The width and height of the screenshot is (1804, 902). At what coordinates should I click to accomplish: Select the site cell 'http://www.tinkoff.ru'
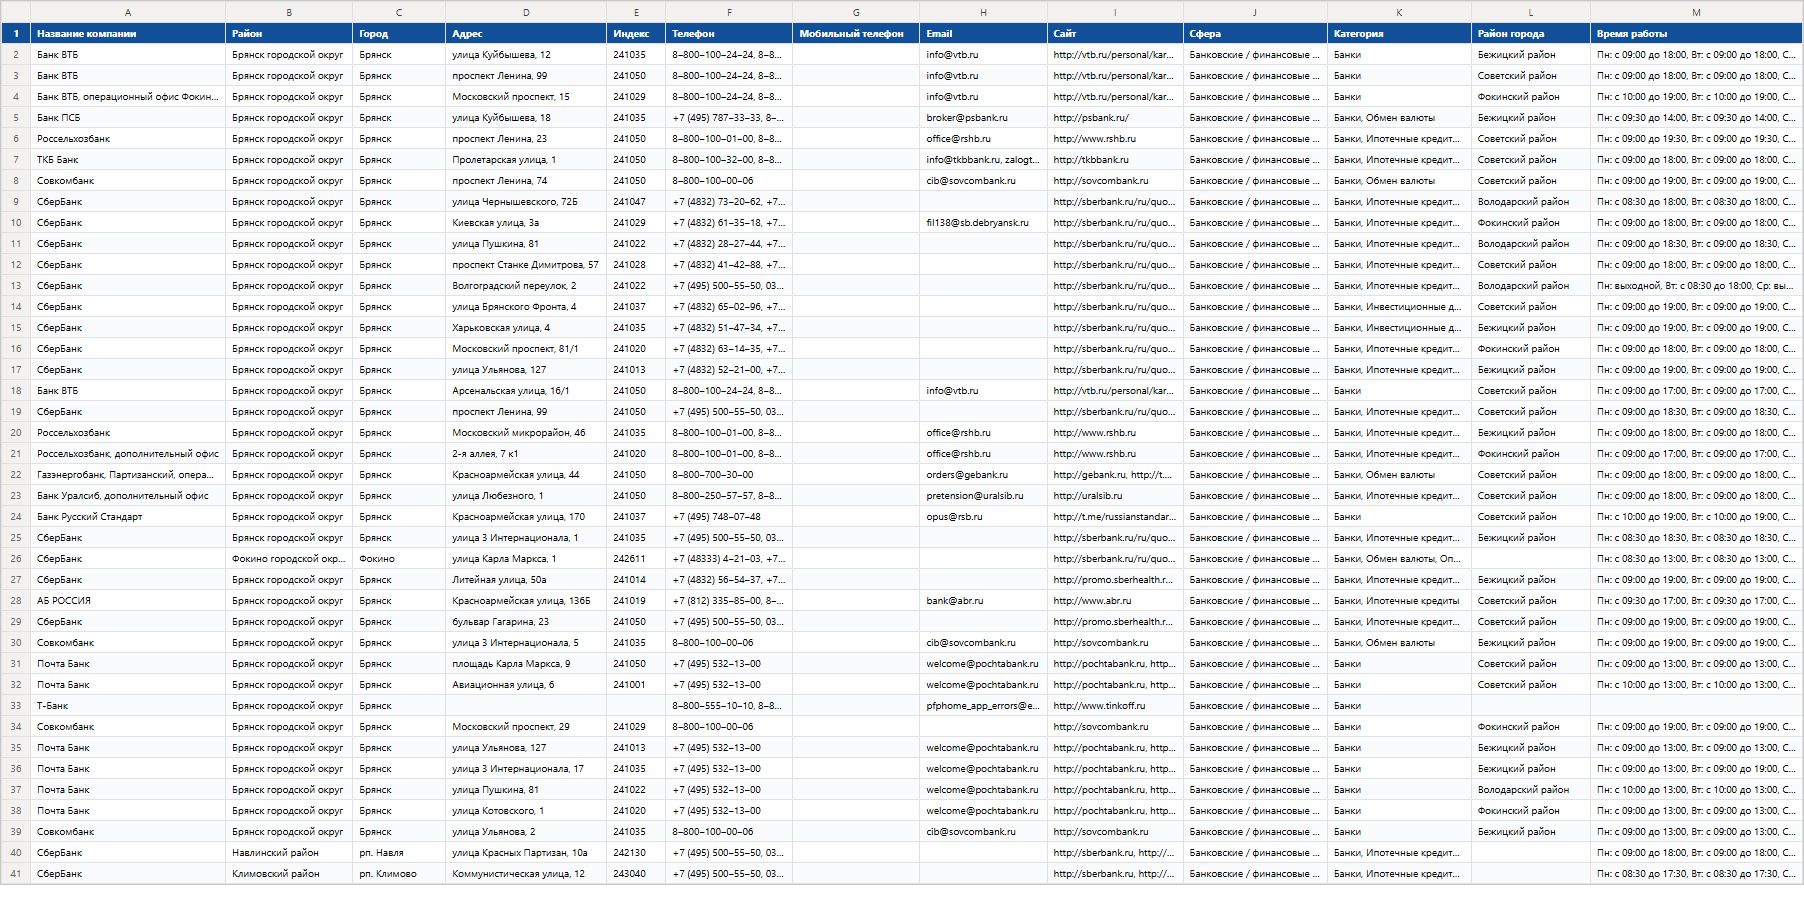(x=1115, y=706)
